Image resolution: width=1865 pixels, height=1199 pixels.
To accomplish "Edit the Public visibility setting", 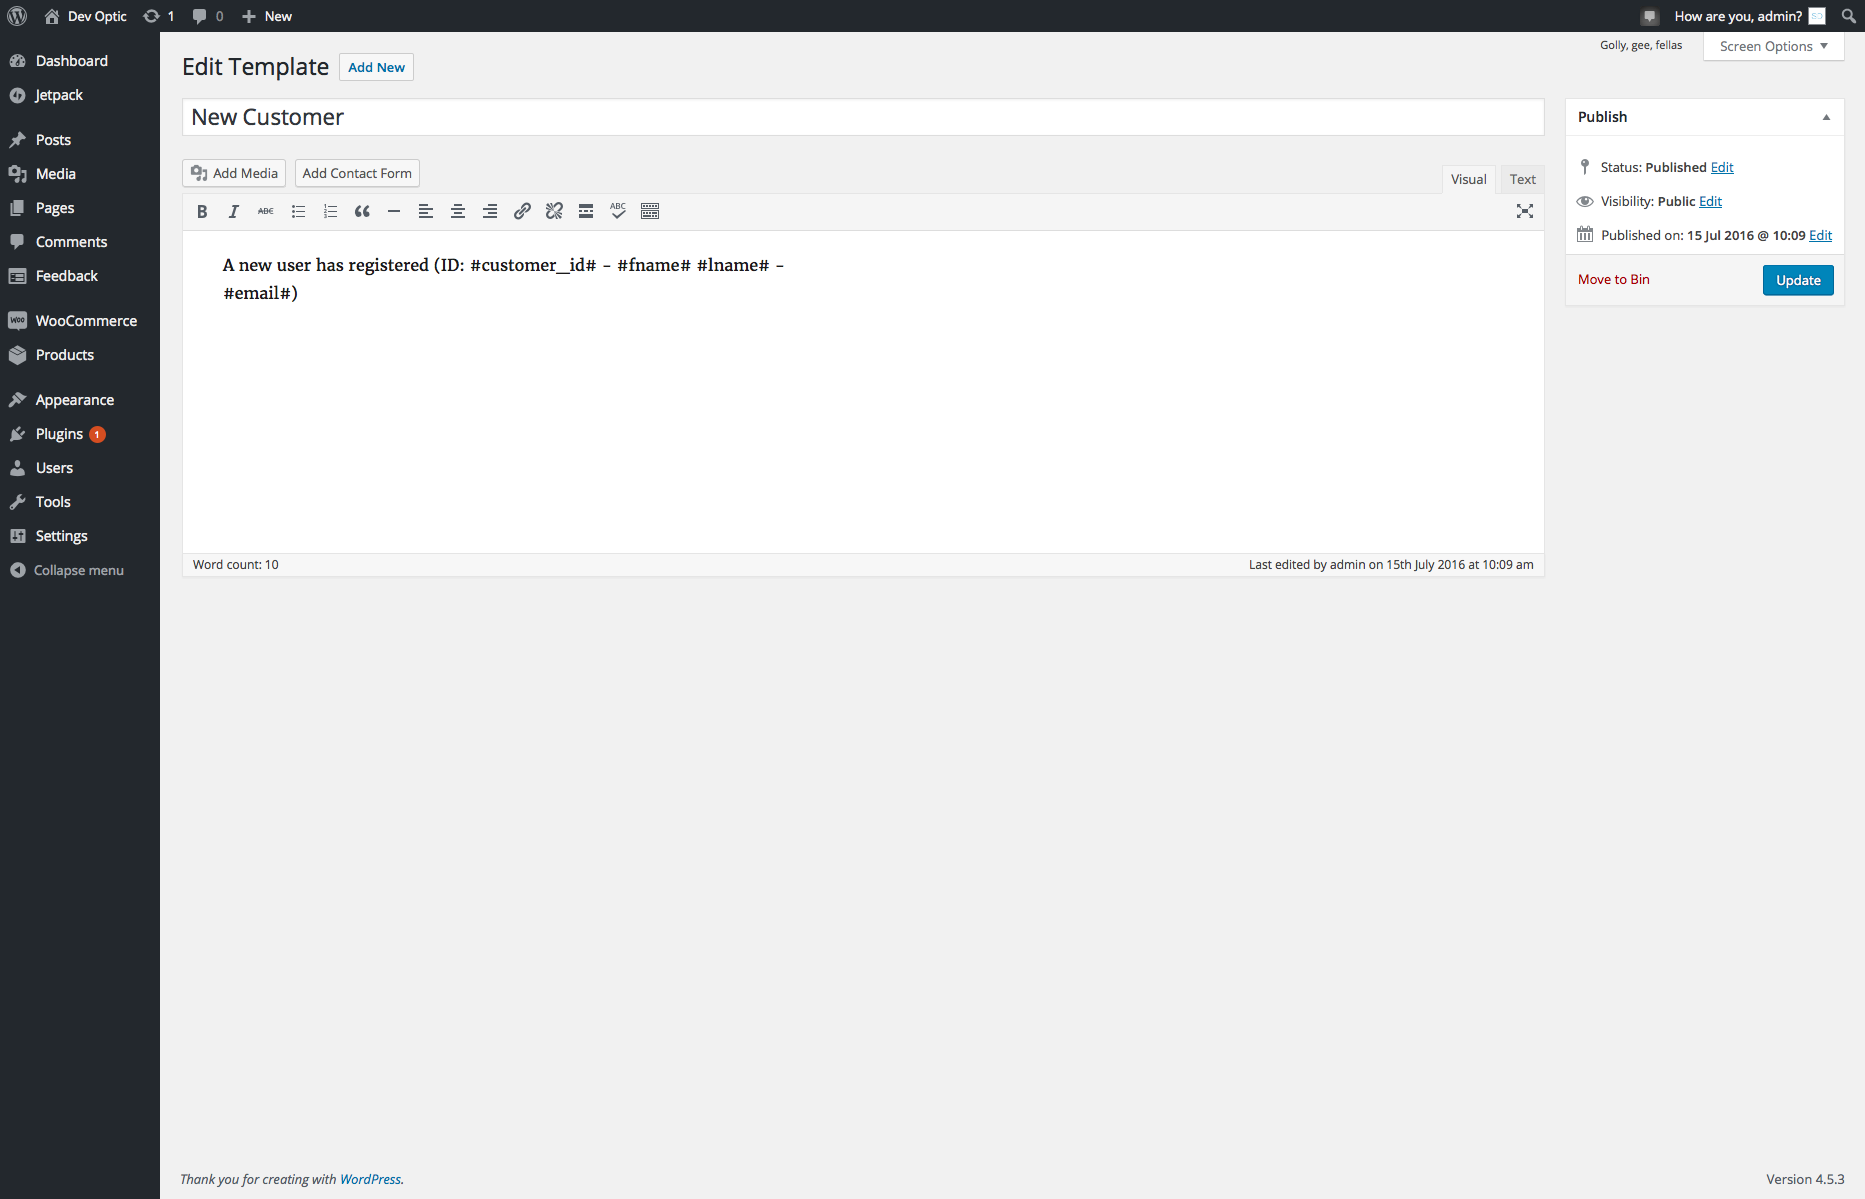I will pos(1710,201).
